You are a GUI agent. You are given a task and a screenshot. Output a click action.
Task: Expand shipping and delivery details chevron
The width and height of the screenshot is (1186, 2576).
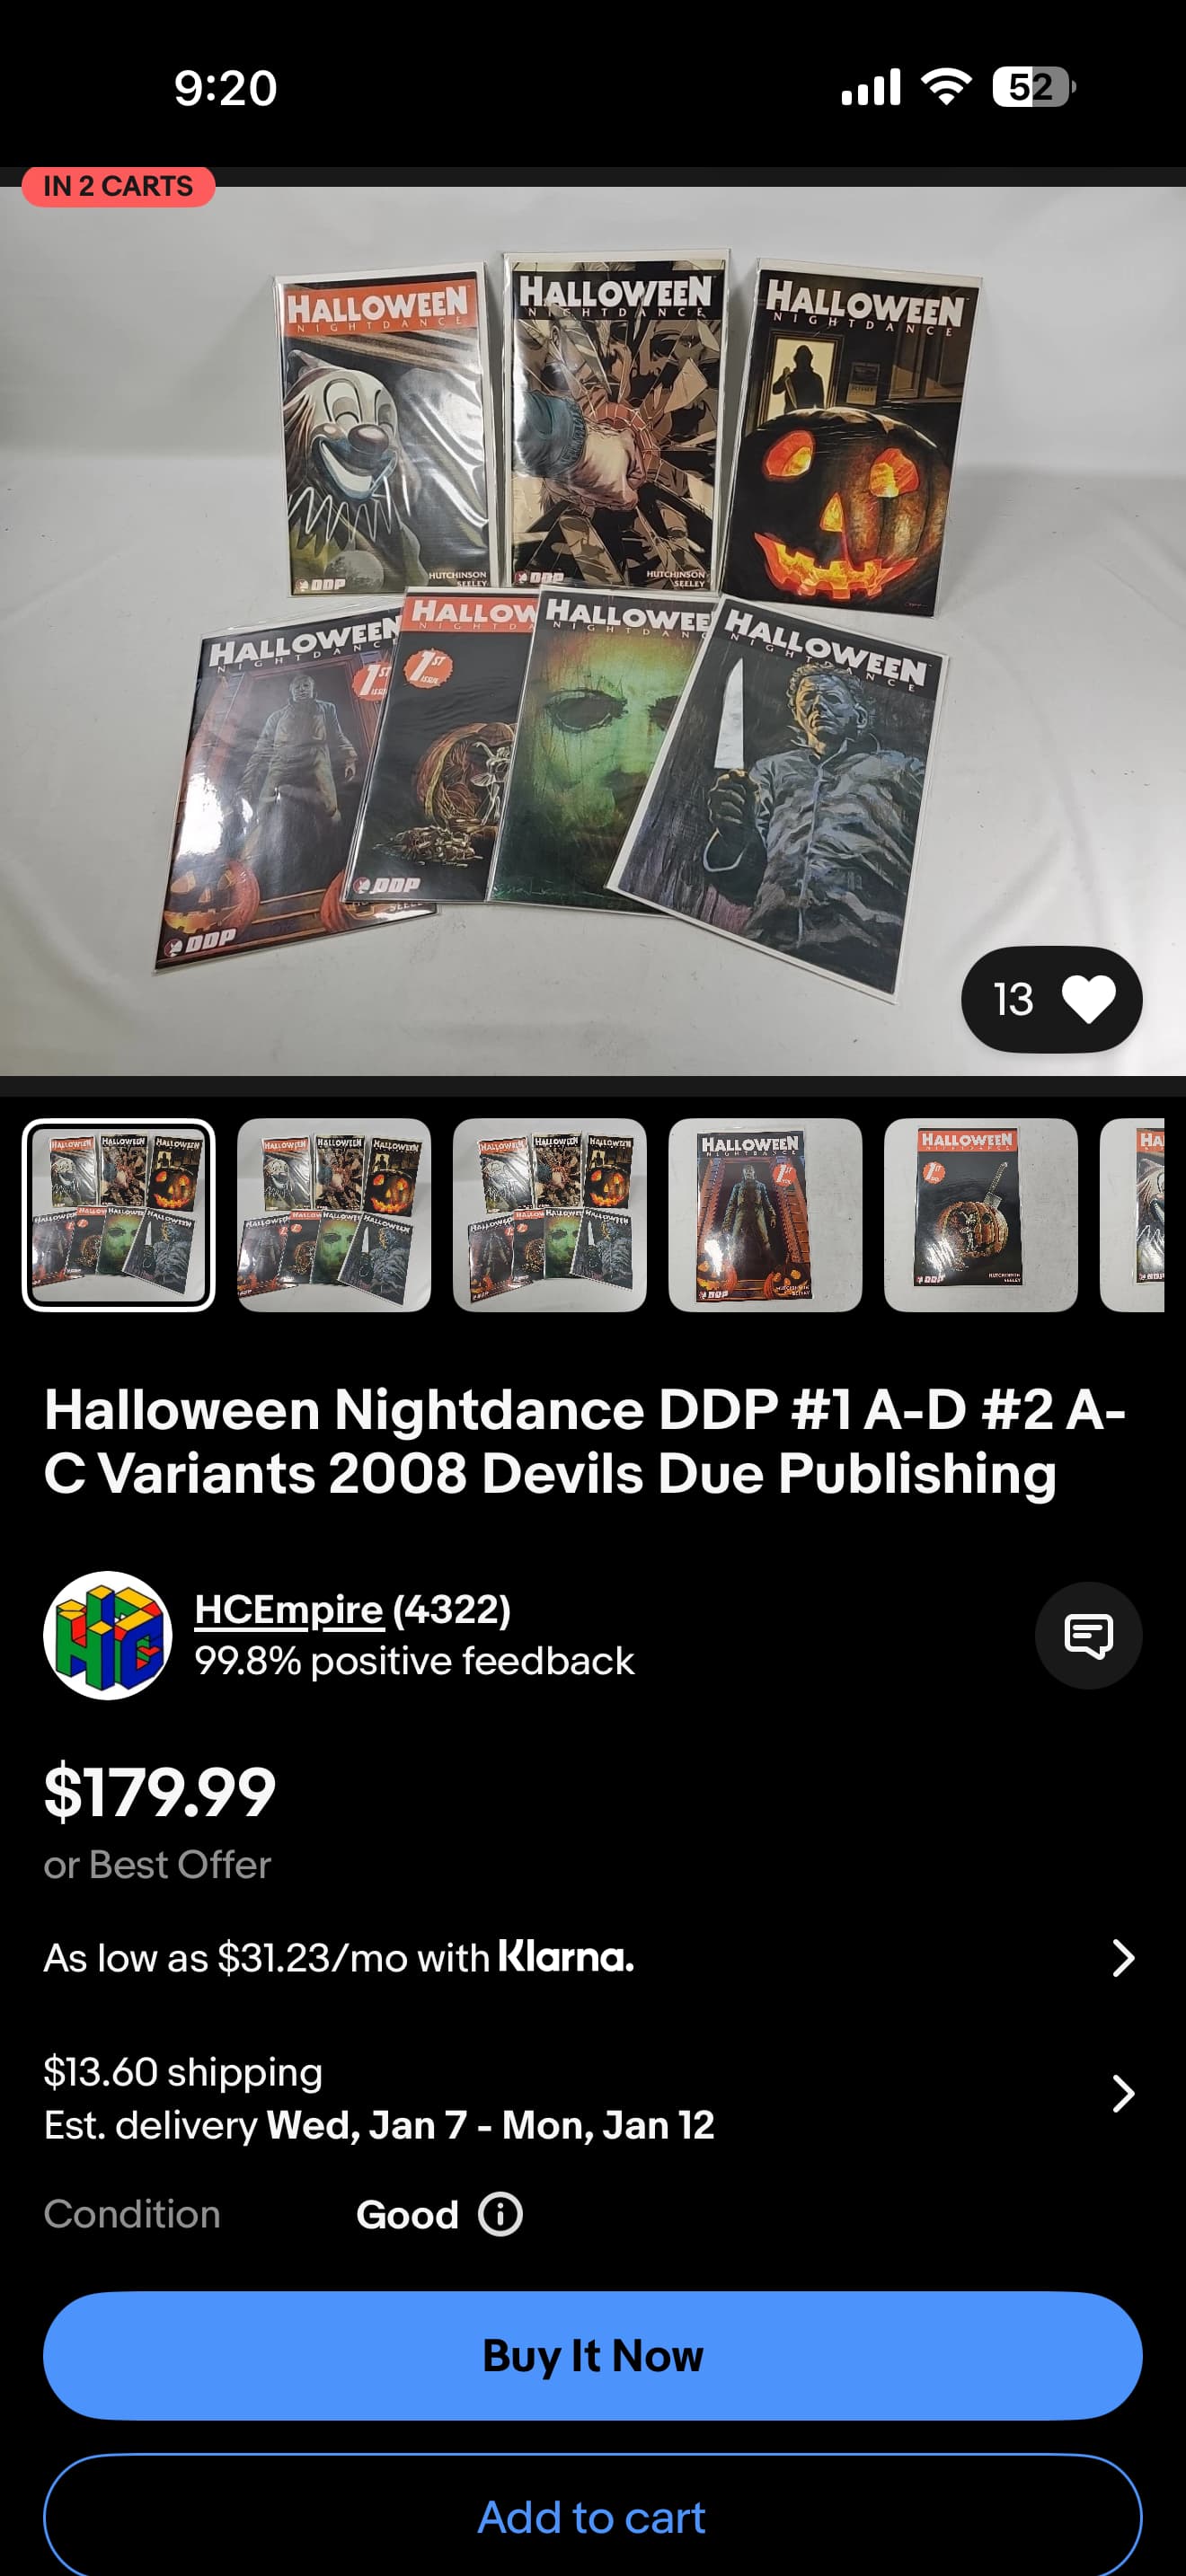tap(1123, 2093)
